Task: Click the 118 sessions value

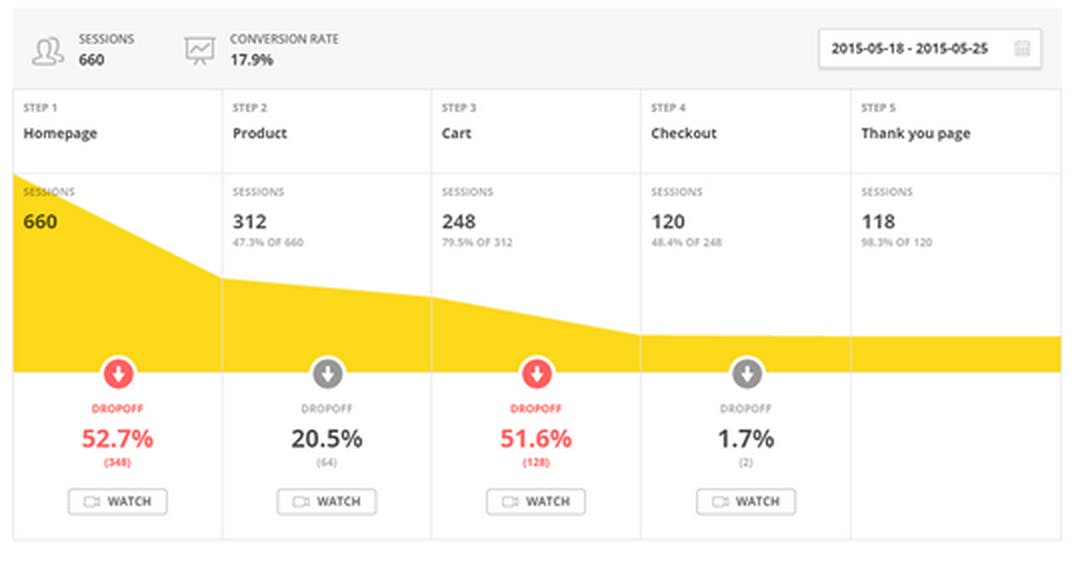Action: pyautogui.click(x=878, y=222)
